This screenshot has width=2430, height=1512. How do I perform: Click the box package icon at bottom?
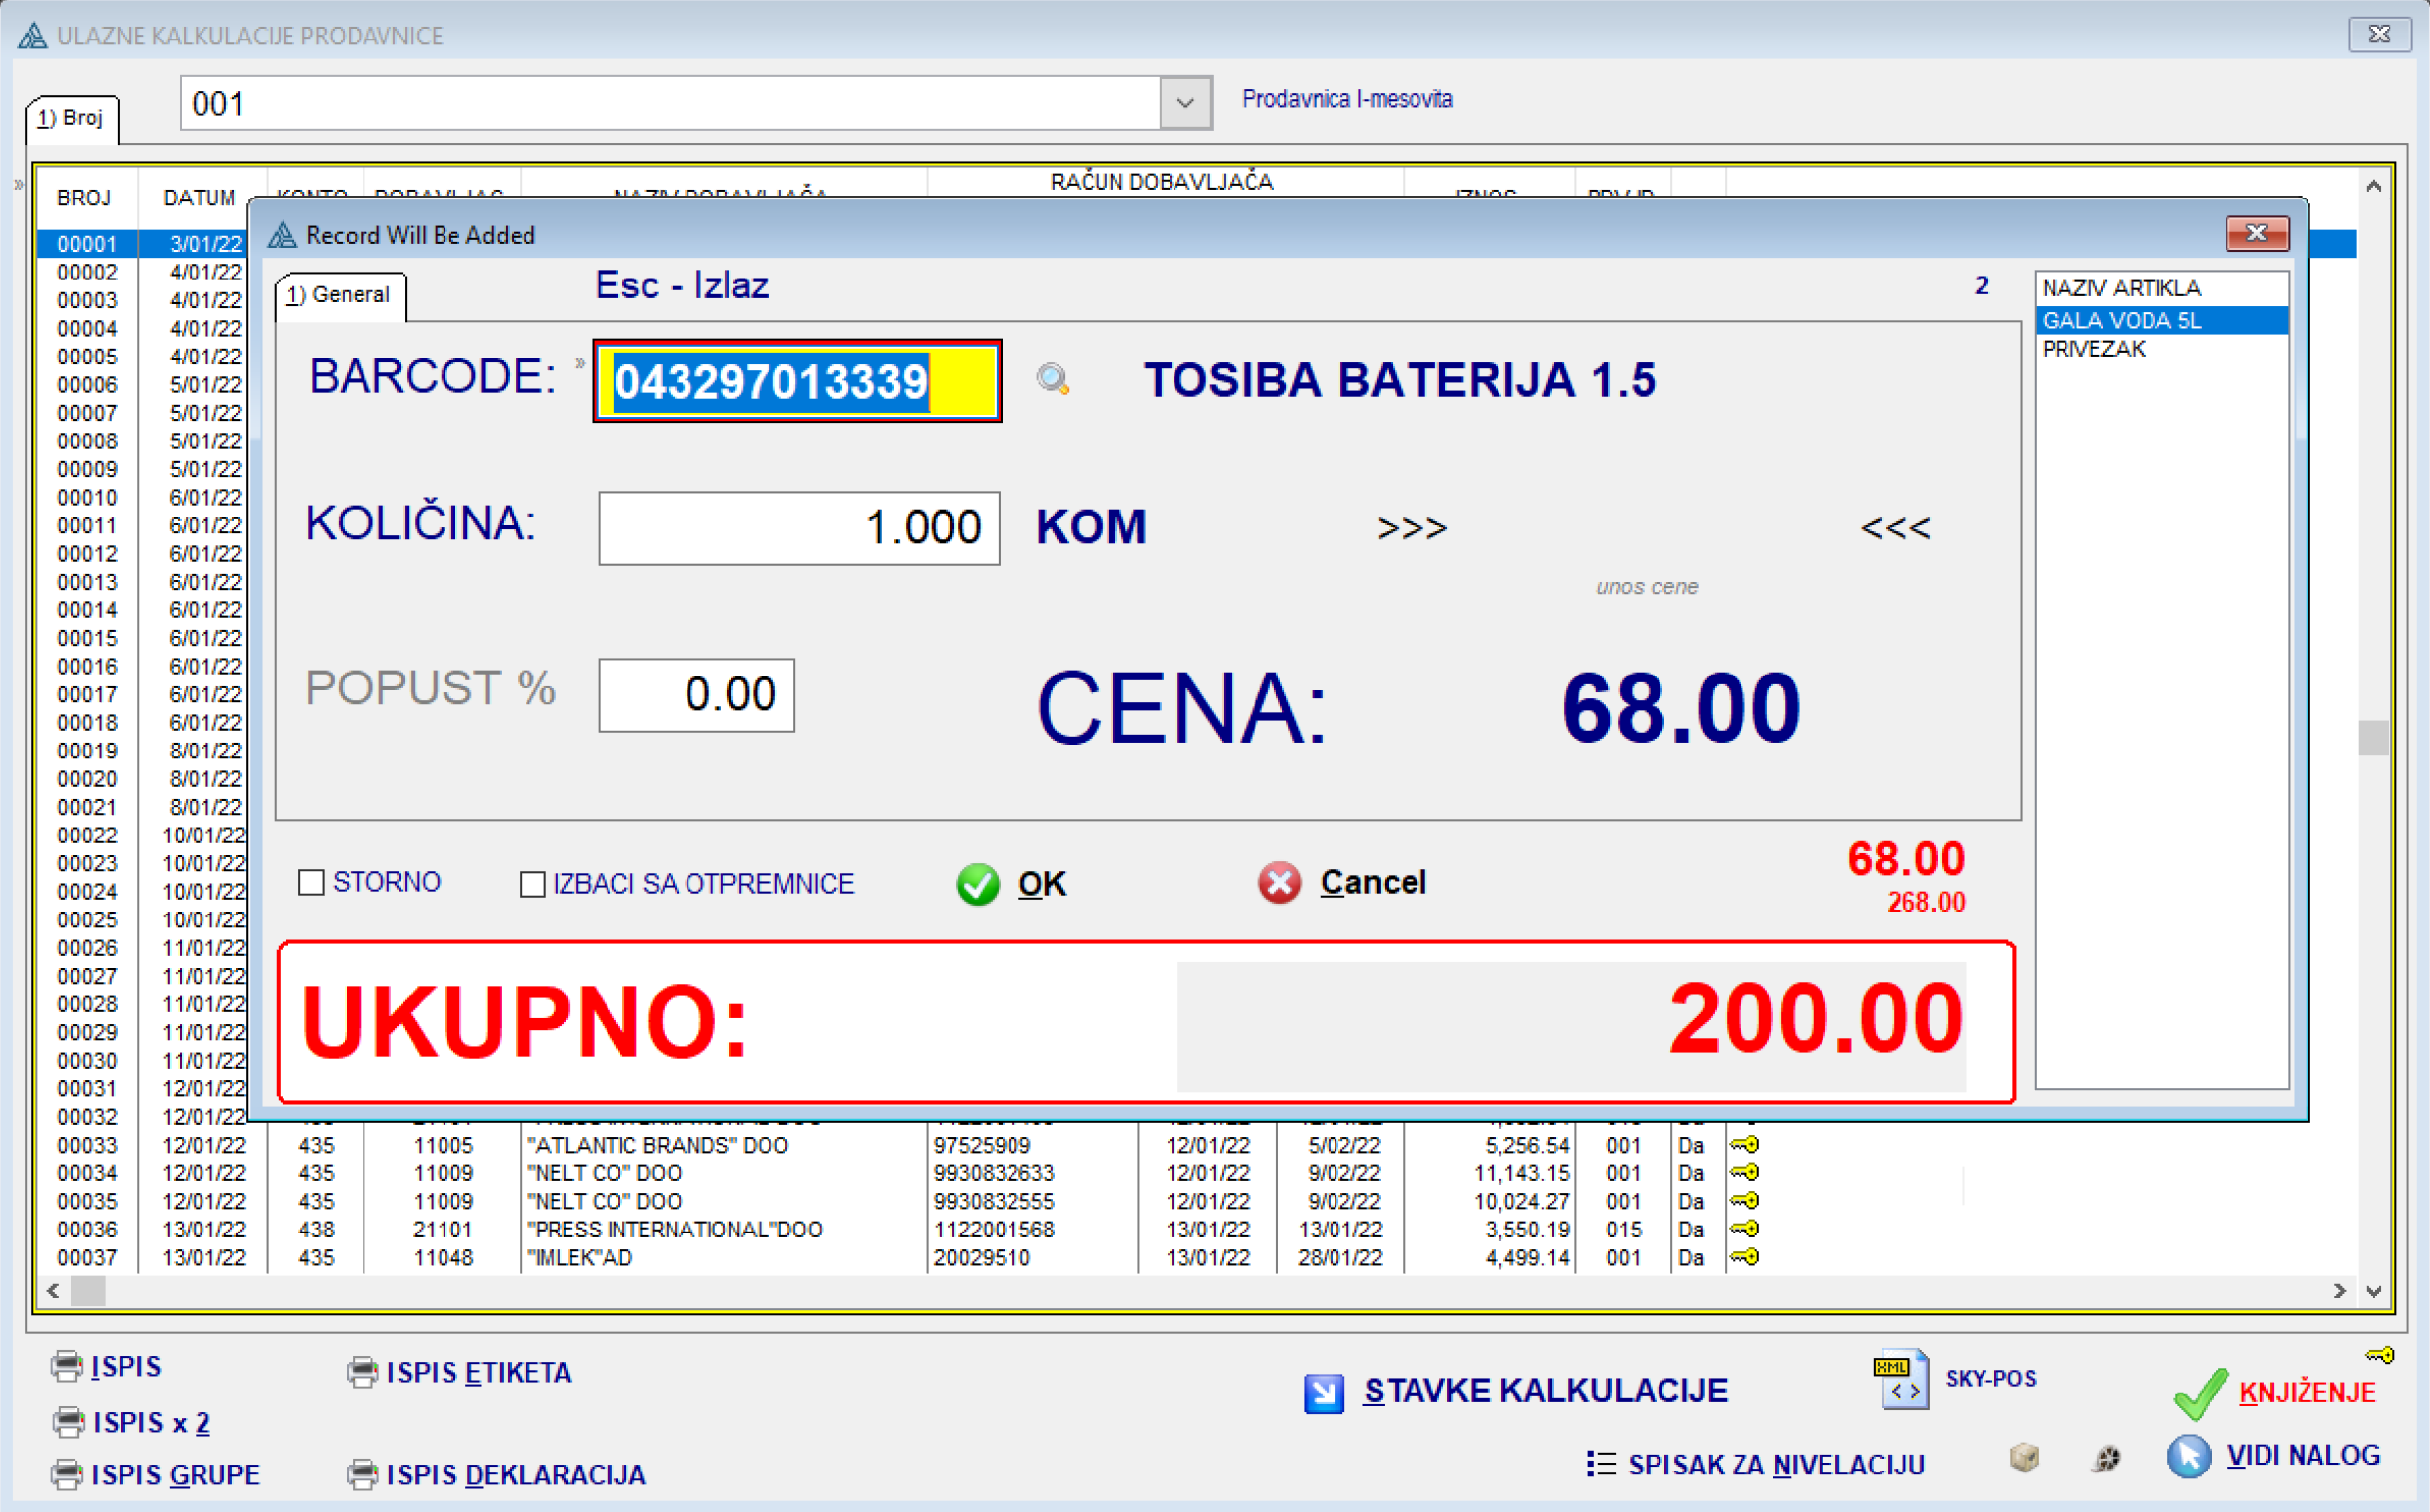tap(2024, 1457)
